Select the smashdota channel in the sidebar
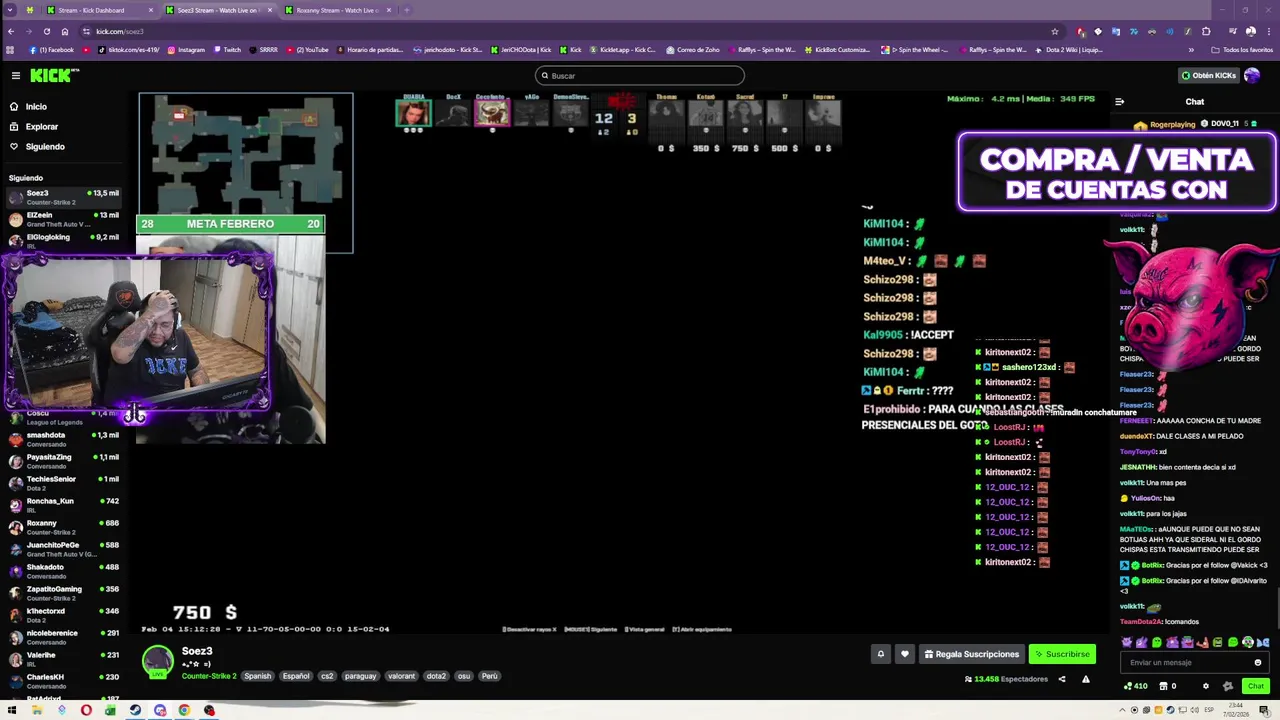Viewport: 1280px width, 720px height. pyautogui.click(x=64, y=439)
